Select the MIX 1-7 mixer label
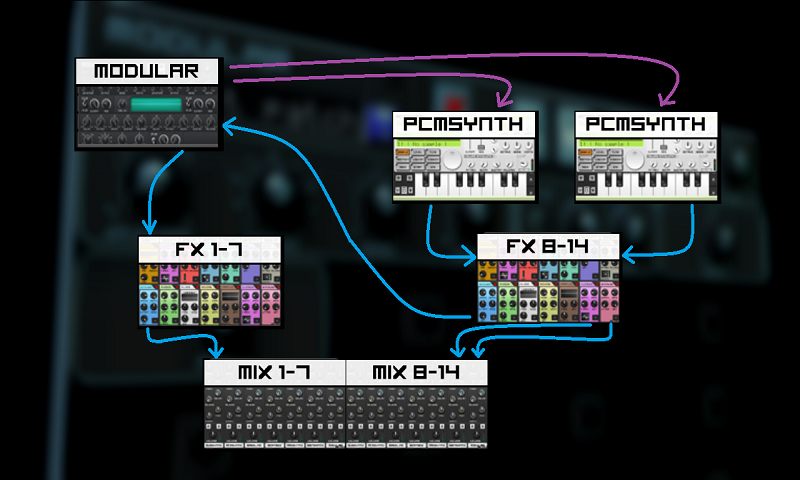This screenshot has width=800, height=480. coord(274,373)
